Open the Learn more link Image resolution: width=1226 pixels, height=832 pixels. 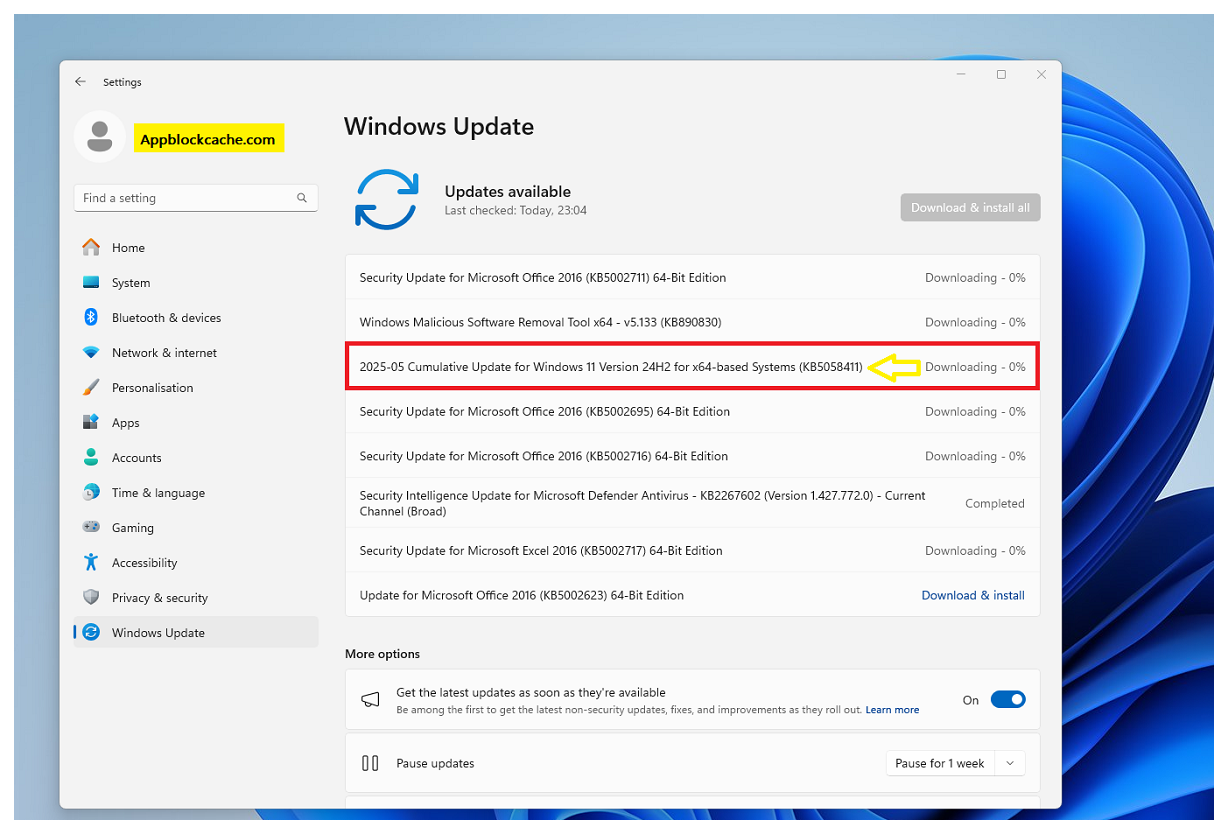point(892,710)
